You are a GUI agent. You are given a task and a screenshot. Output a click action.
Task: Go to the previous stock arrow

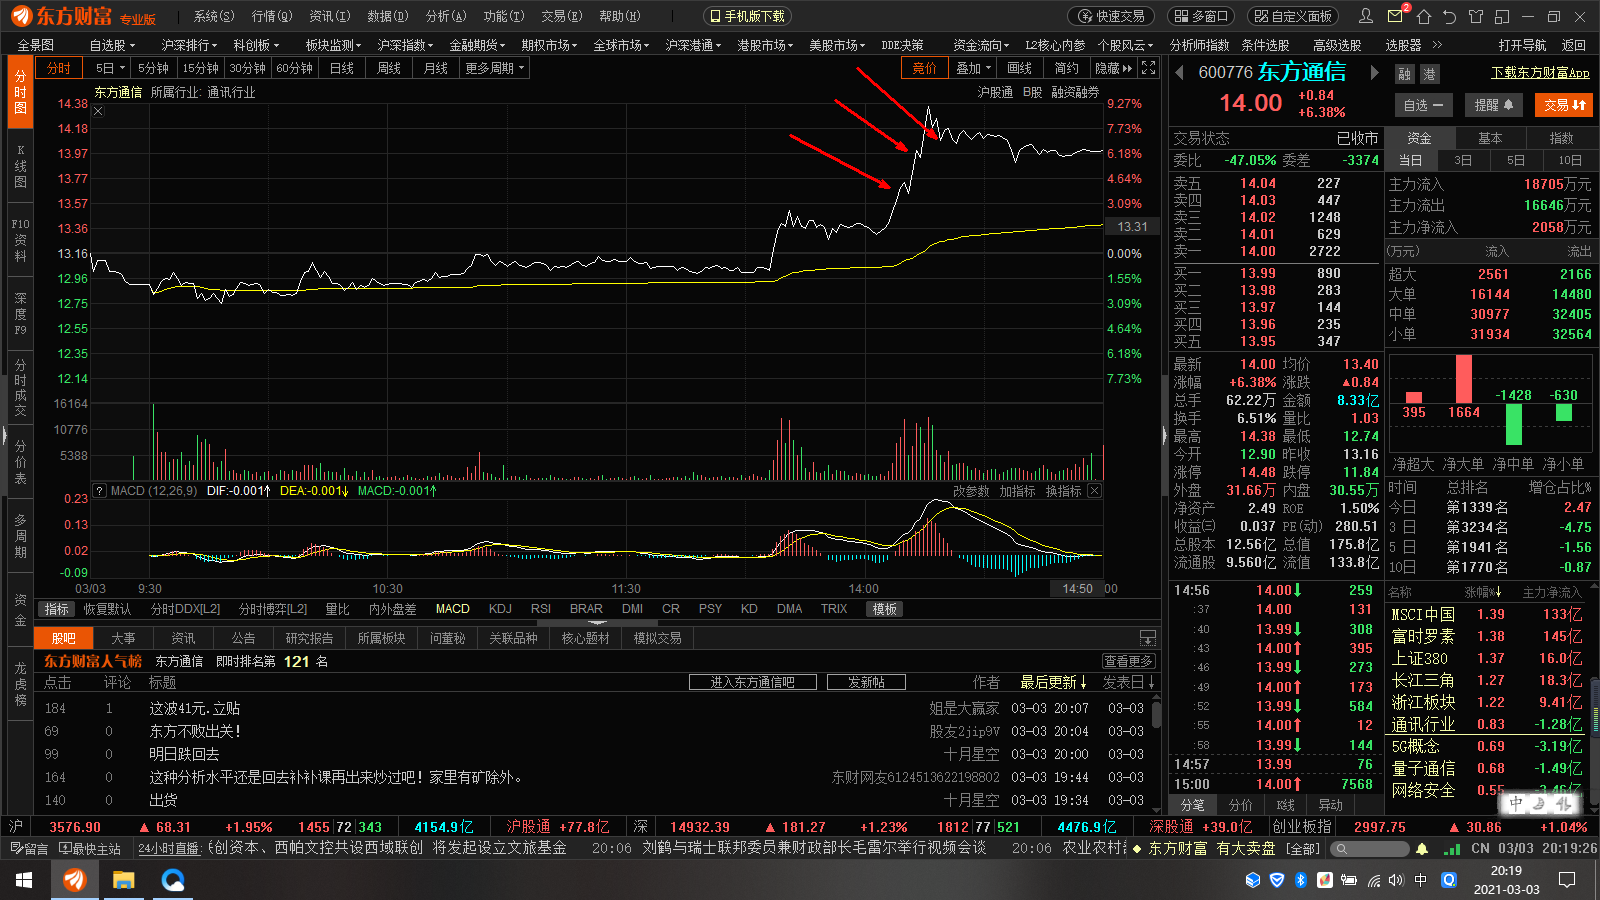1180,73
